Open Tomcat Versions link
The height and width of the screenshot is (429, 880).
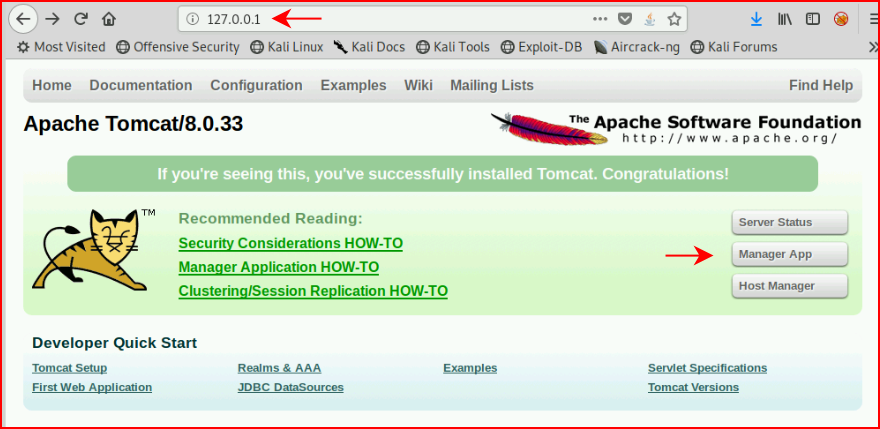click(693, 387)
